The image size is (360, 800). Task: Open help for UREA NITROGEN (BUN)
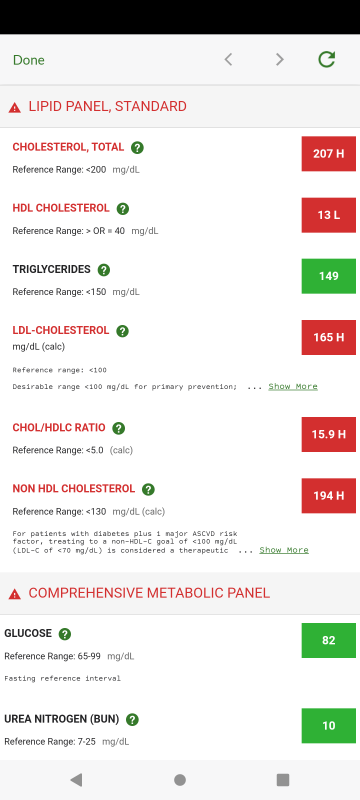pos(133,720)
